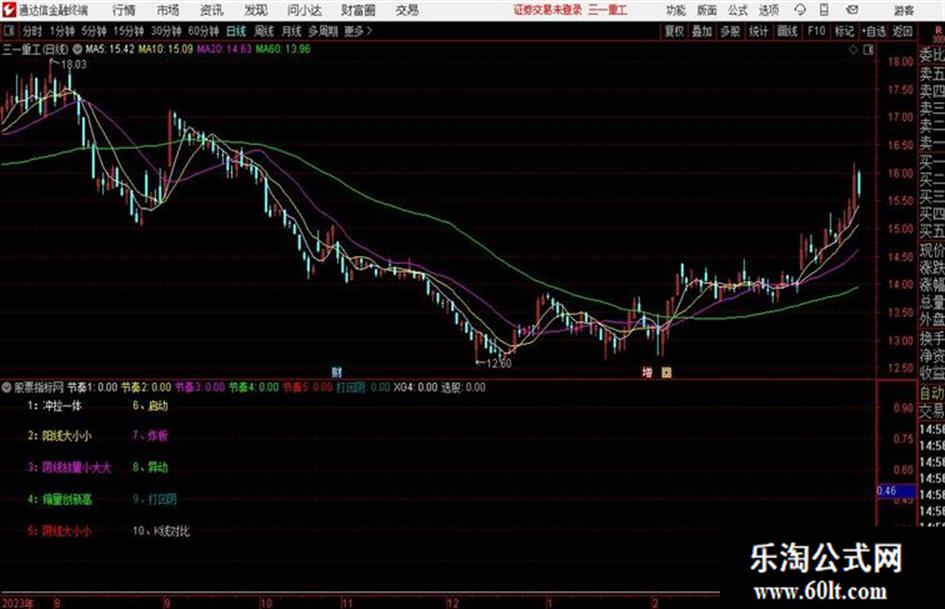Click the 6、启动 legend item

pyautogui.click(x=150, y=406)
